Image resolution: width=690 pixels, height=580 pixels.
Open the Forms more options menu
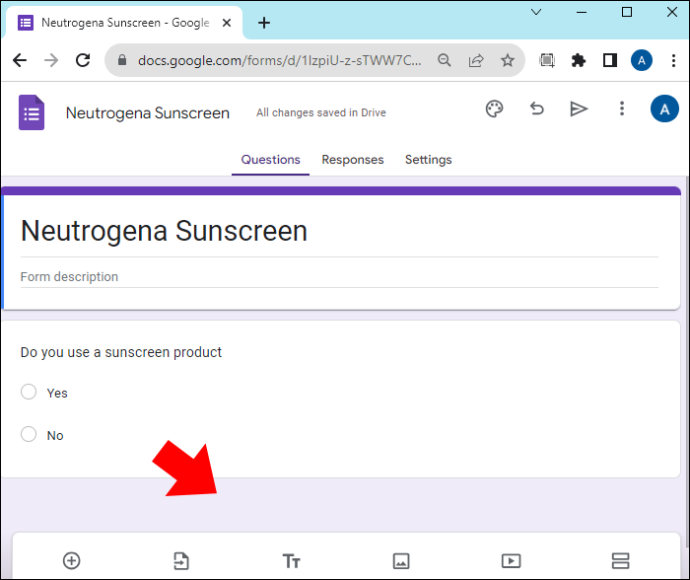[622, 108]
